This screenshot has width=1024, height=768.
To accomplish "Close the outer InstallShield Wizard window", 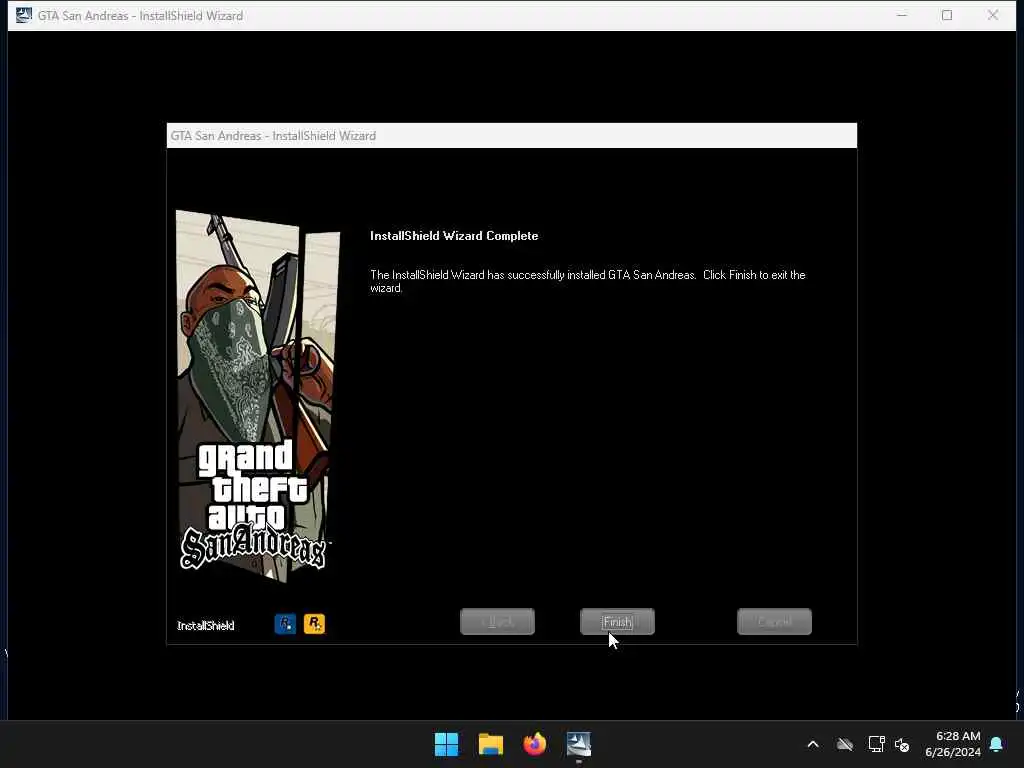I will tap(993, 15).
